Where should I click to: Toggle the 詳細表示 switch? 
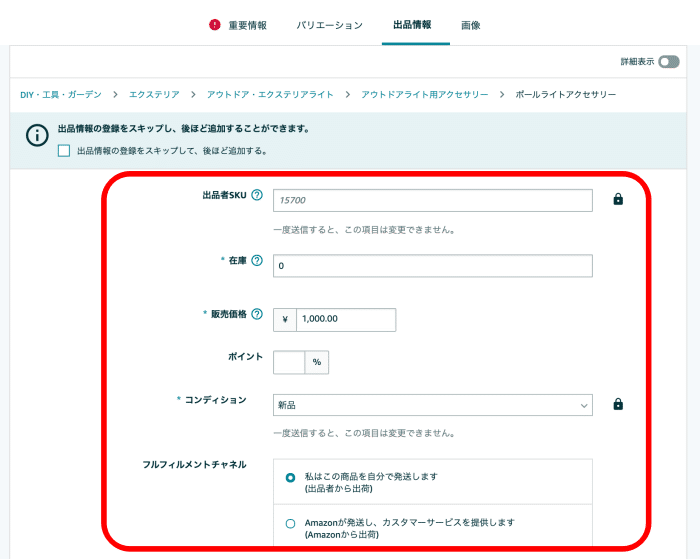668,62
